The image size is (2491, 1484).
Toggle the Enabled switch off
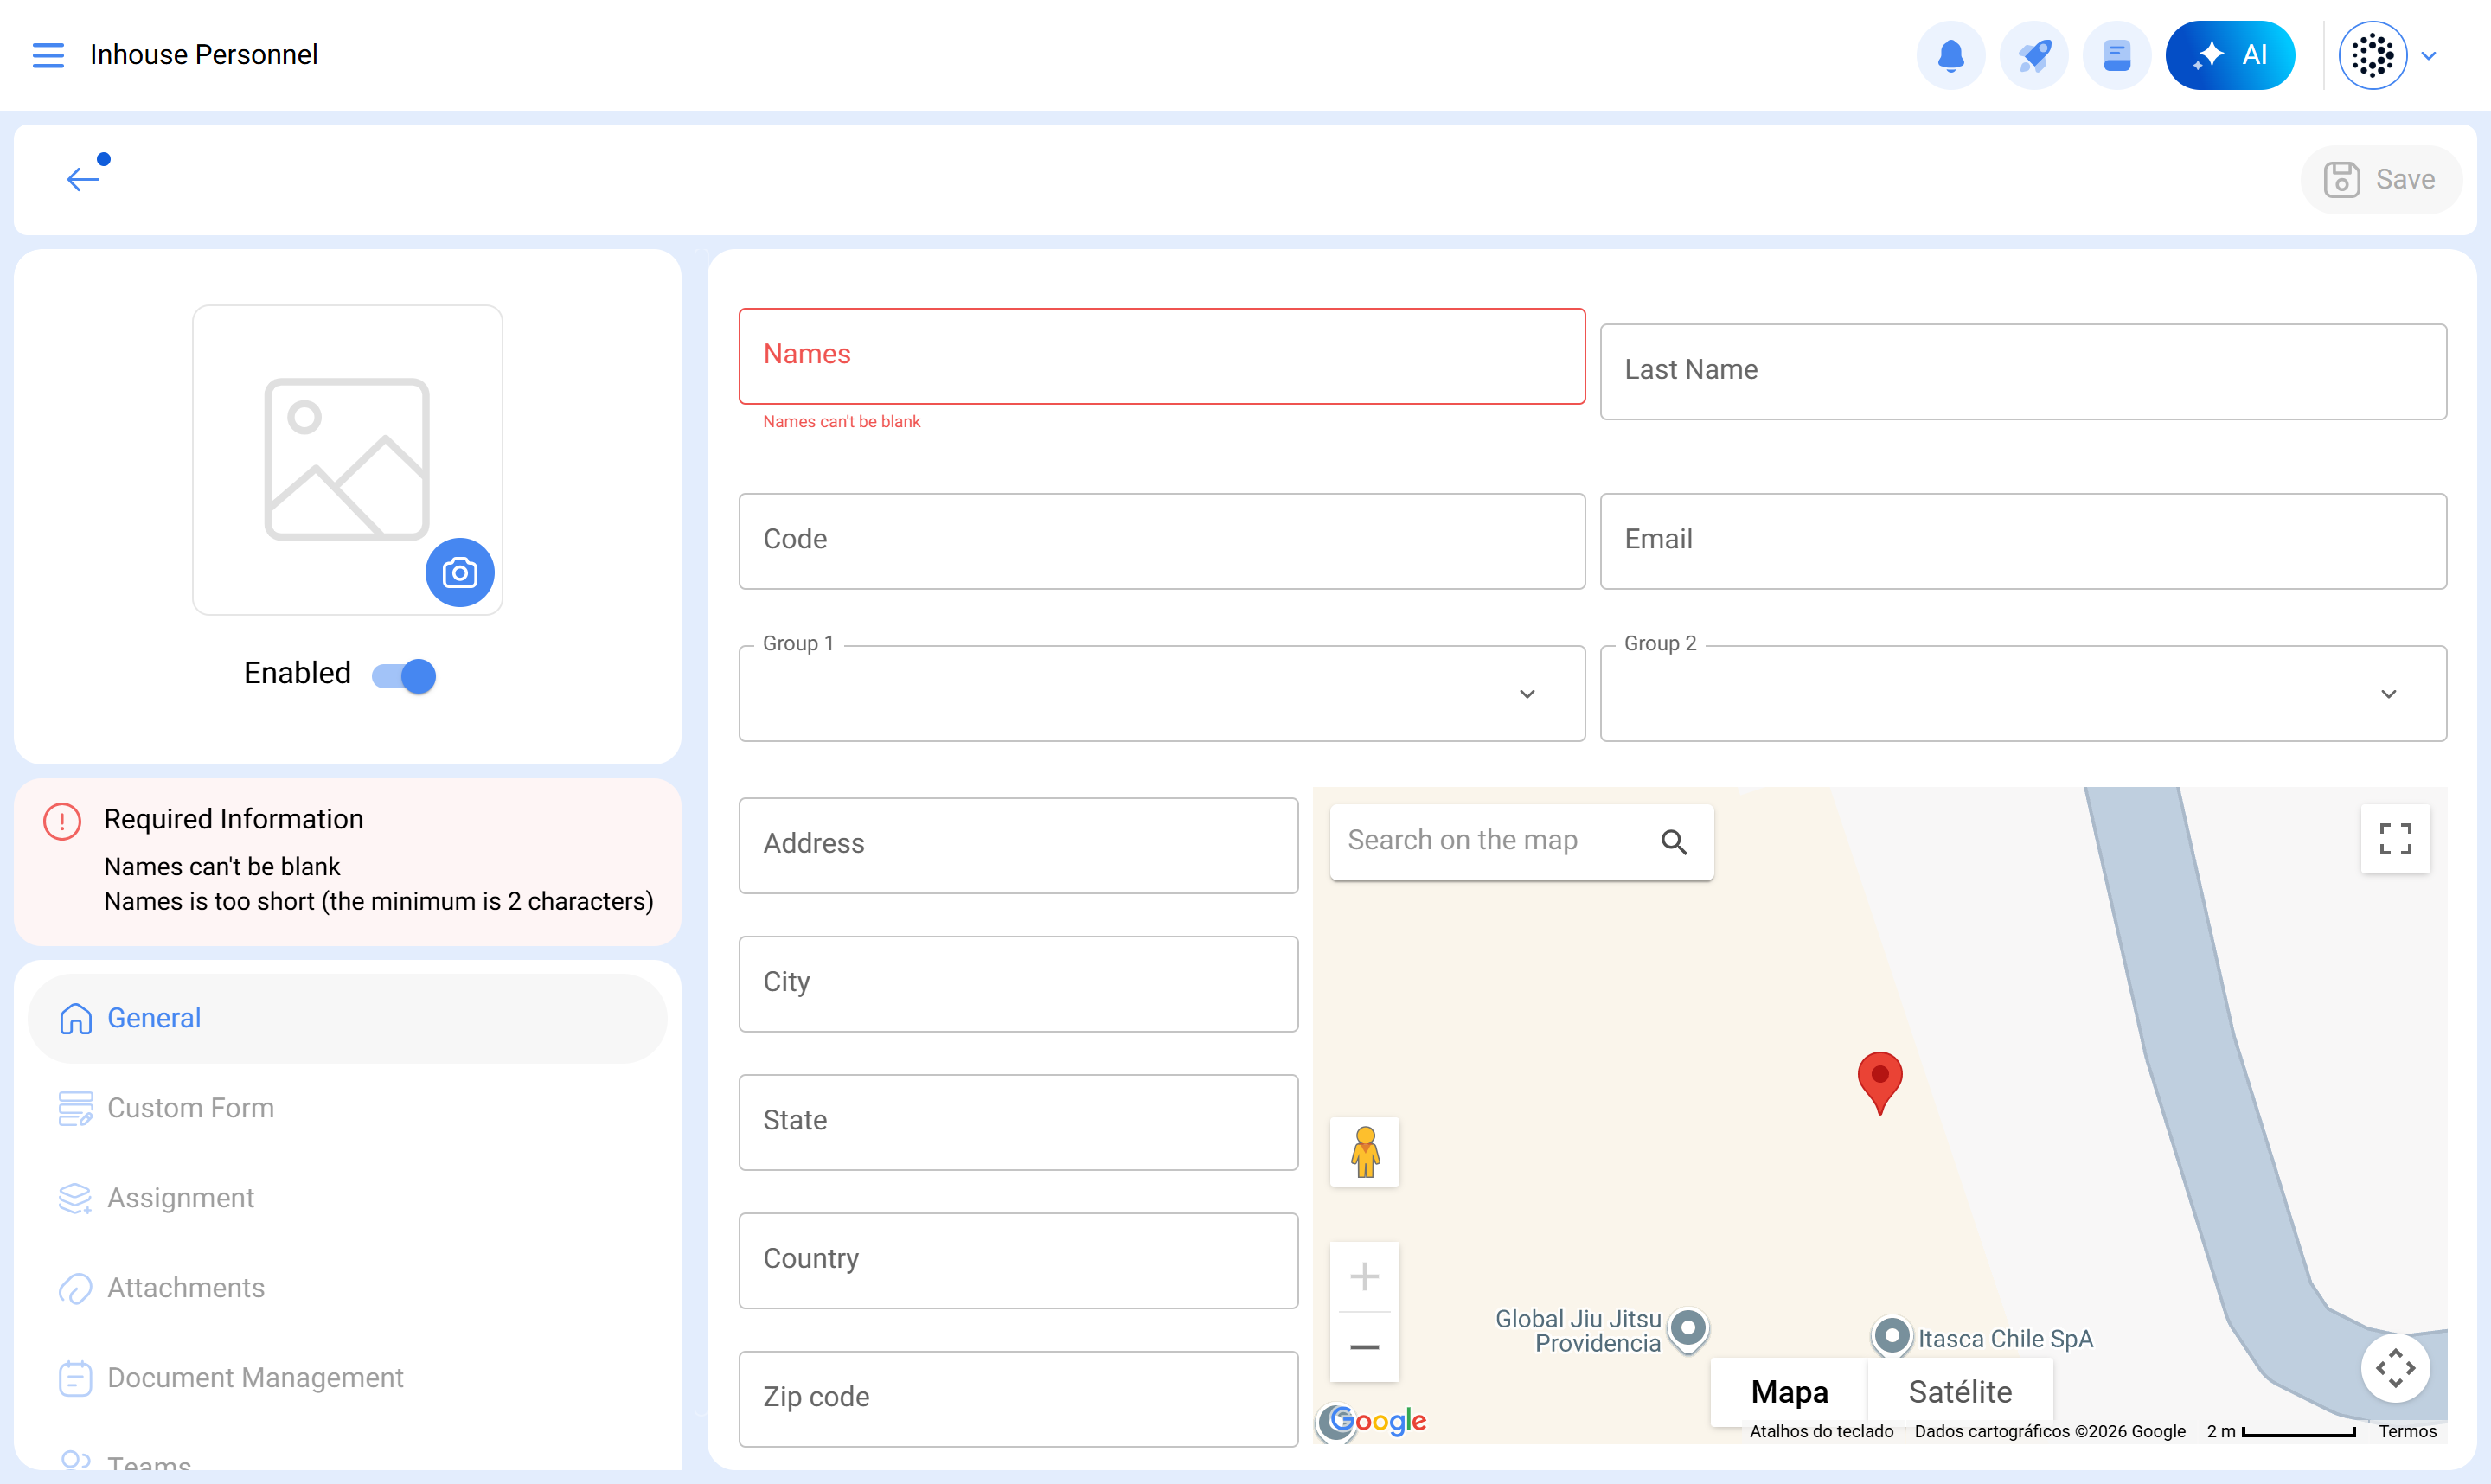pyautogui.click(x=404, y=676)
